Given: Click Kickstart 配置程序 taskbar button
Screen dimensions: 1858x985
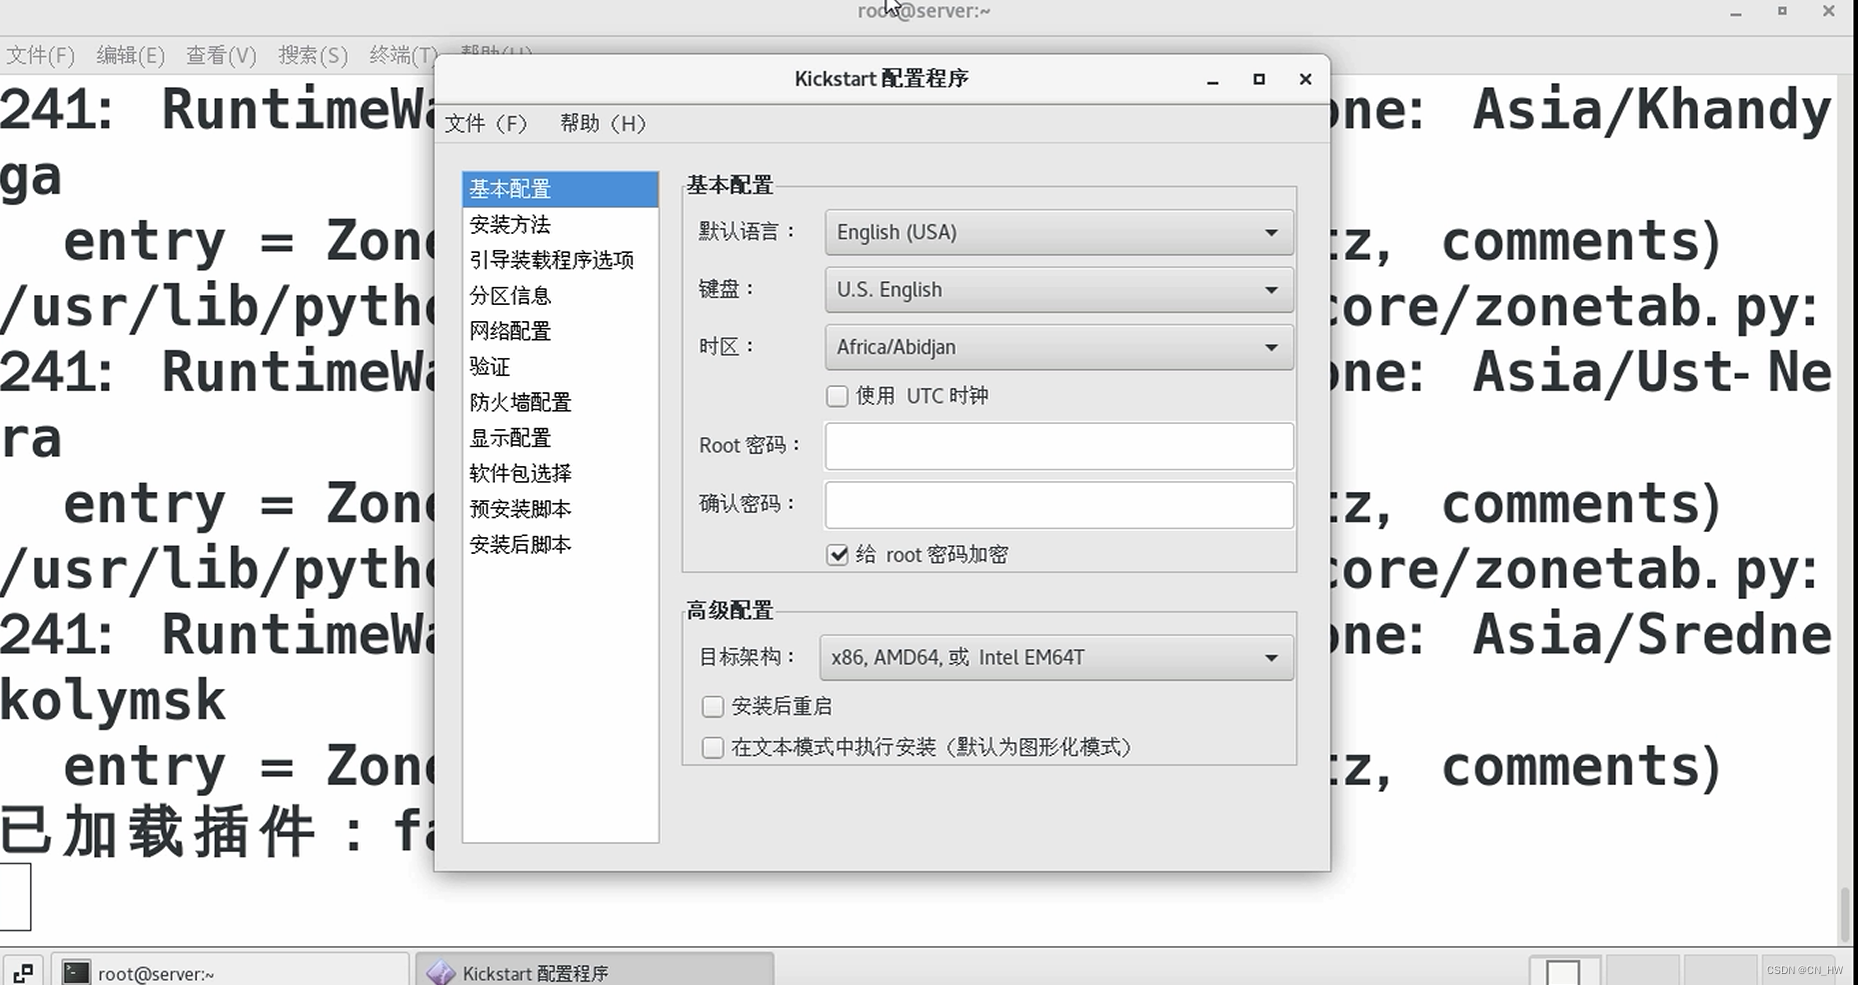Looking at the screenshot, I should pos(595,970).
